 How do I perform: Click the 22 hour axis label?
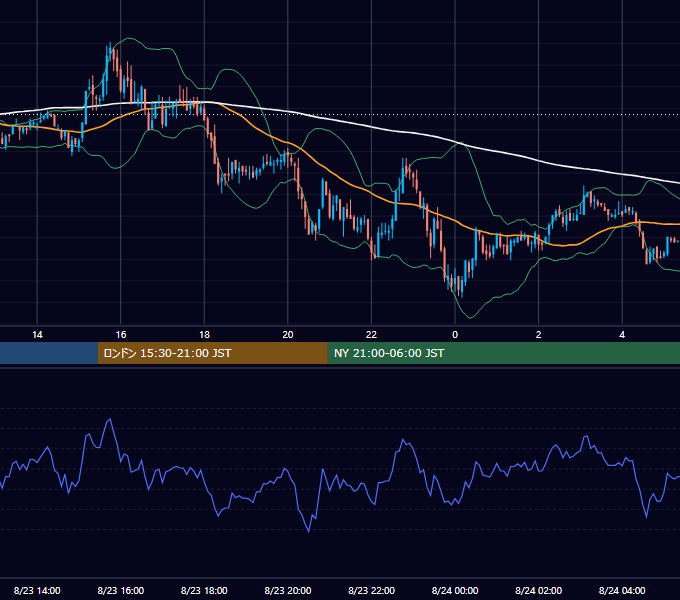pyautogui.click(x=372, y=335)
